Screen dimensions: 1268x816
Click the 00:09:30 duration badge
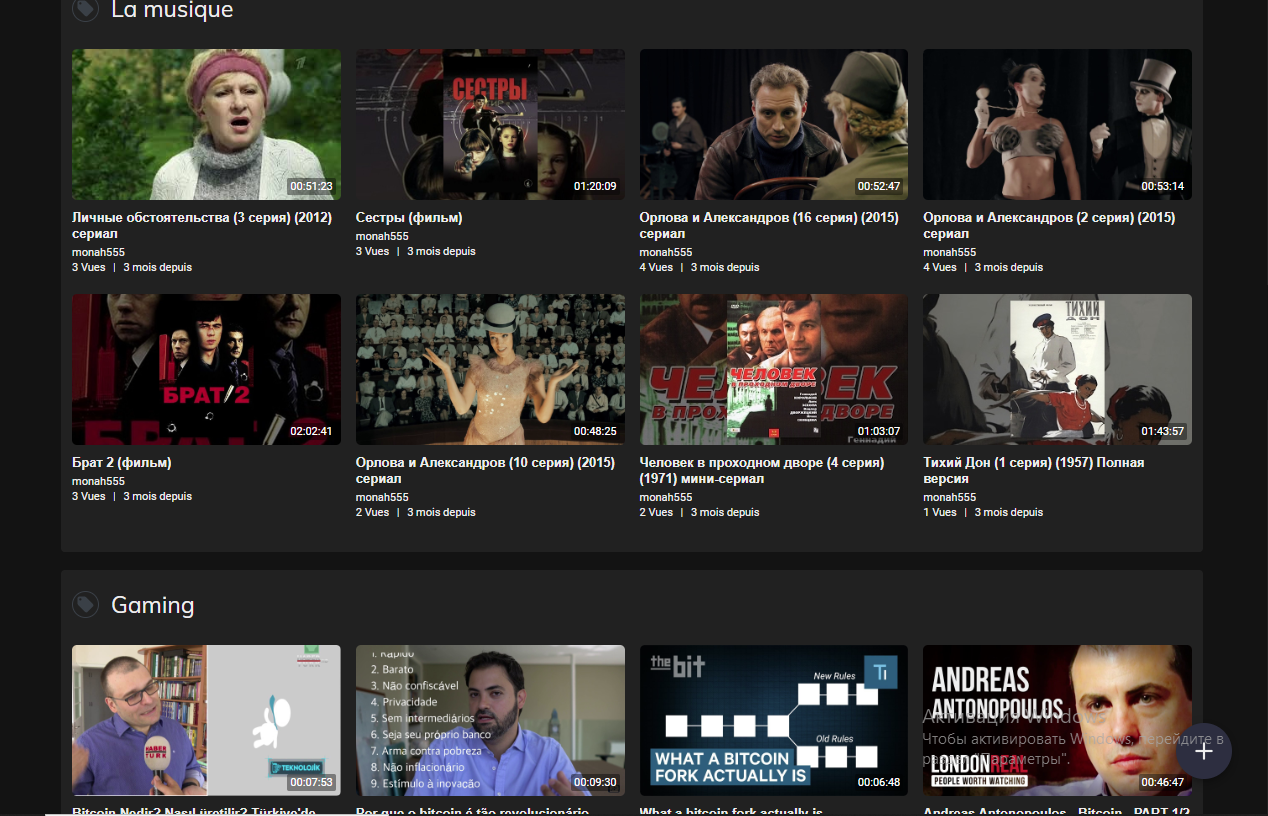pyautogui.click(x=595, y=782)
